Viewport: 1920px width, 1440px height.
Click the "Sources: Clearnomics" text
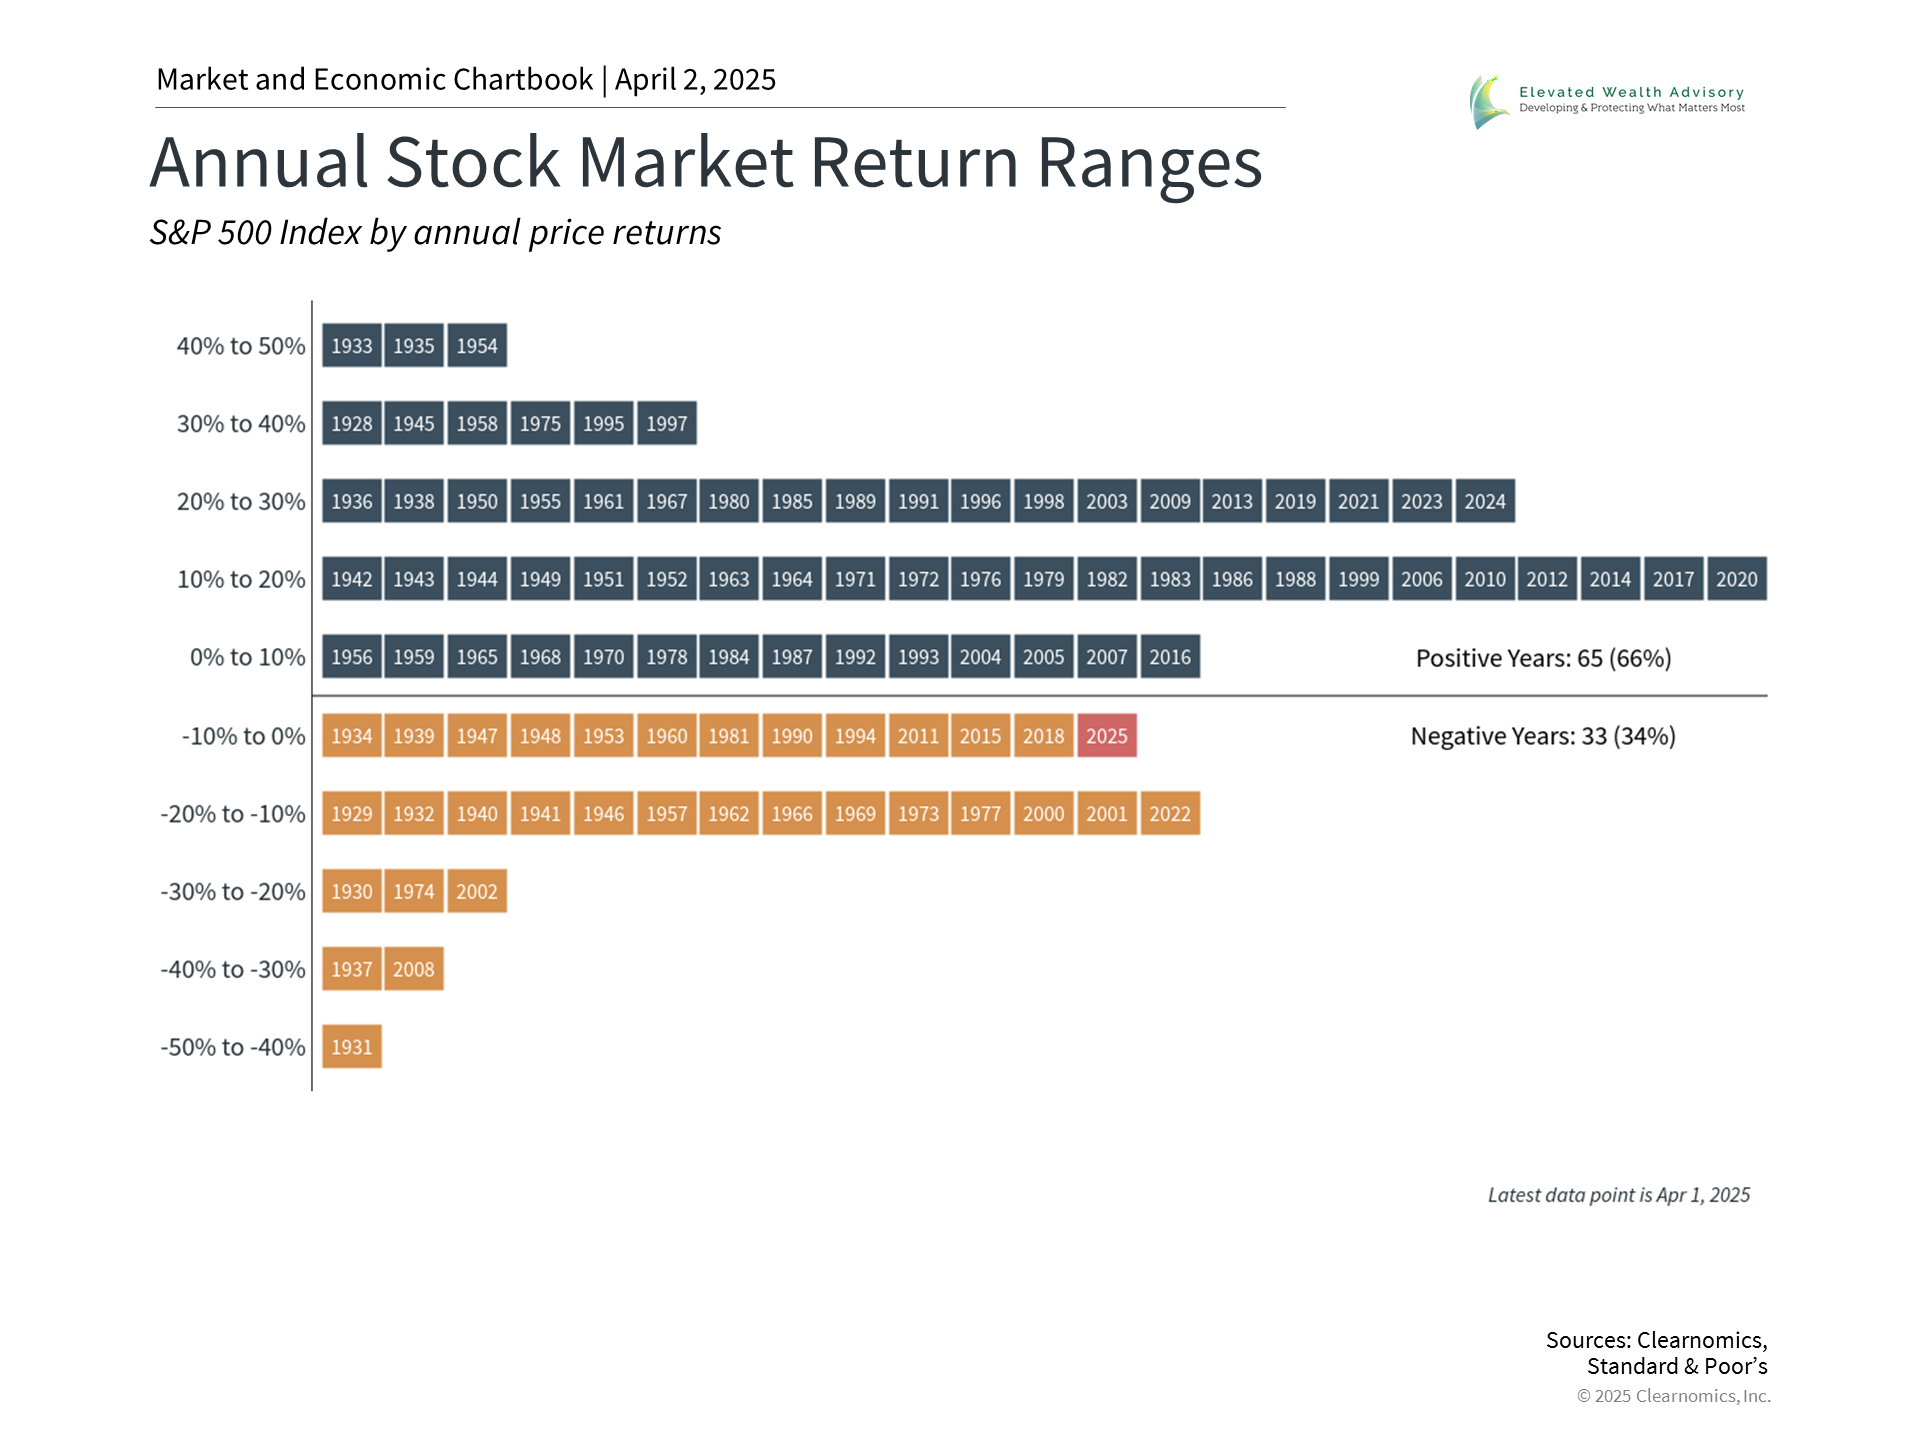1656,1340
